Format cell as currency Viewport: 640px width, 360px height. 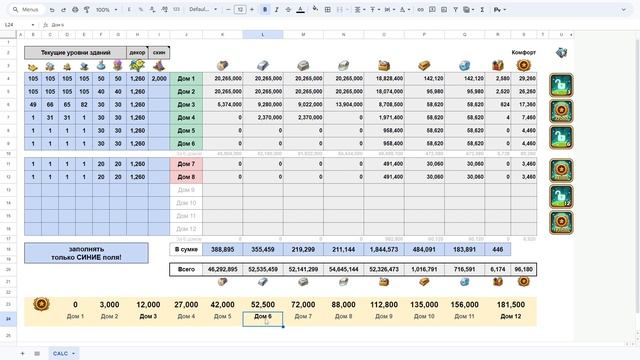pos(129,10)
